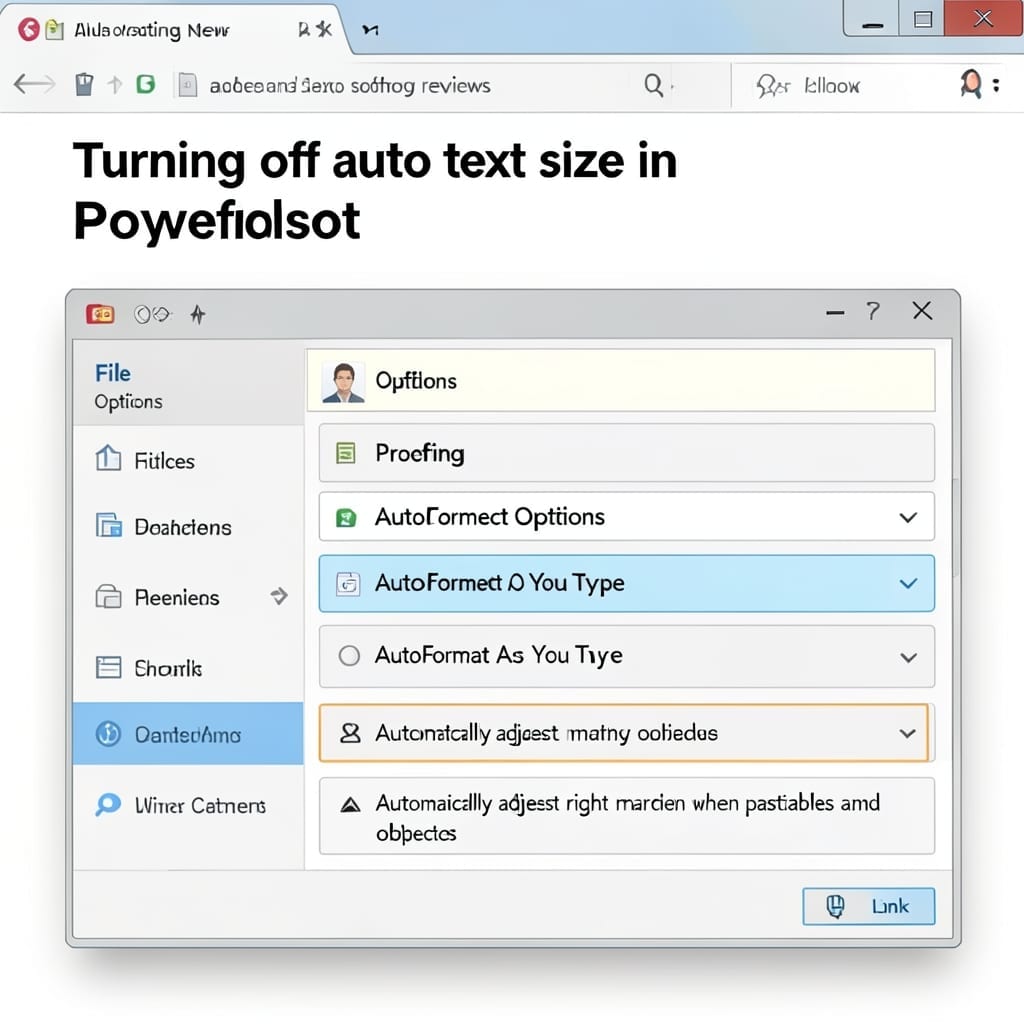Screen dimensions: 1024x1024
Task: Open the browser three-dot menu
Action: 996,85
